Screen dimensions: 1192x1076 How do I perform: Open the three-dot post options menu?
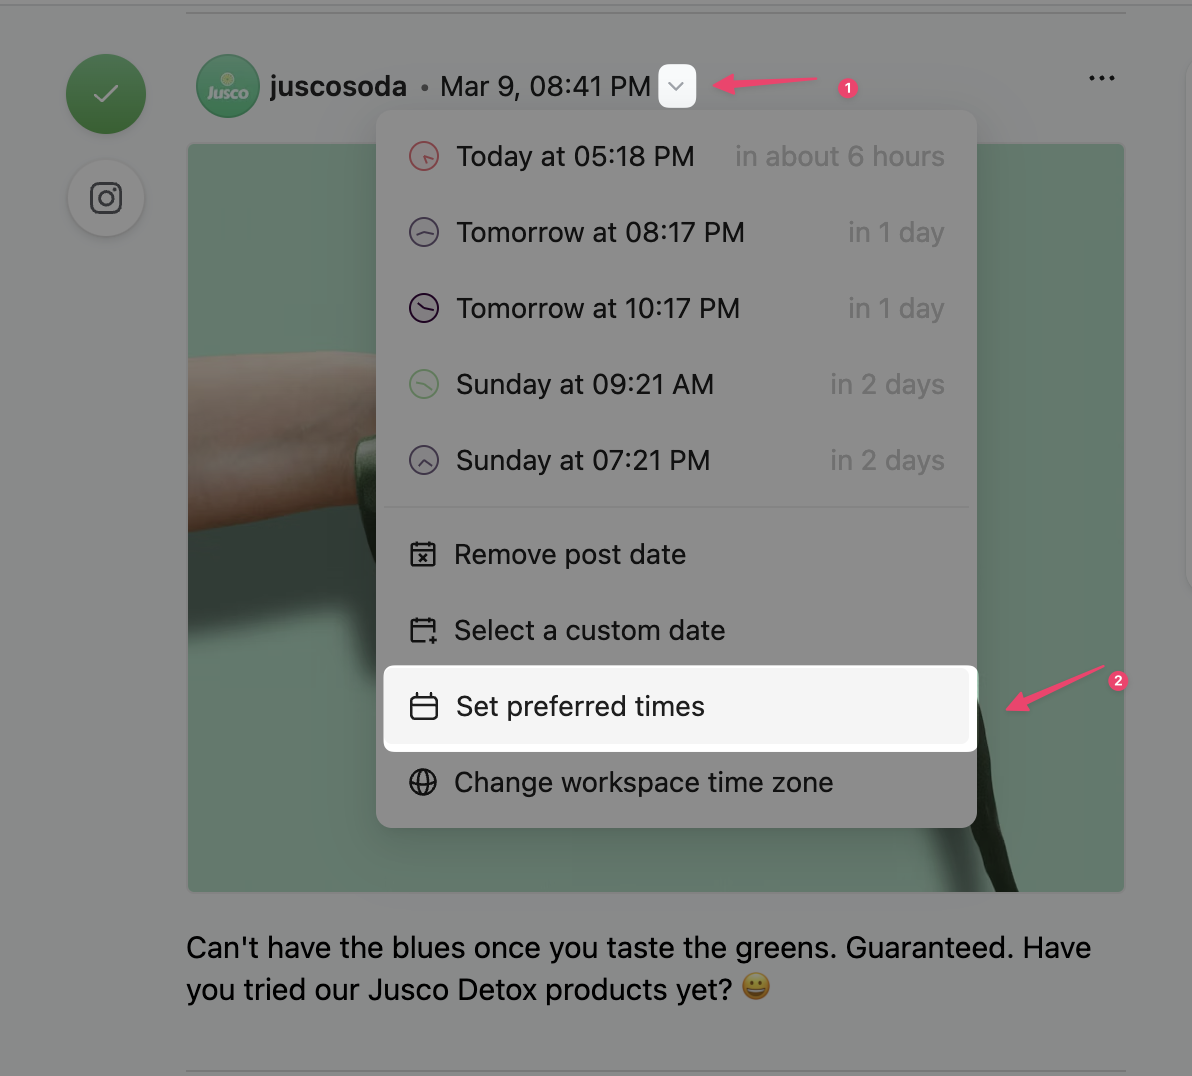1101,78
